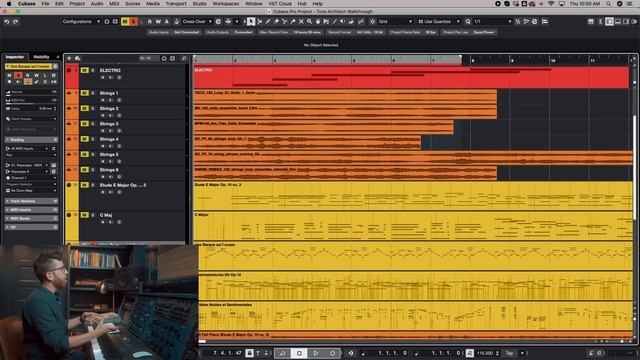Select the Range Selection tool
Screen dimensions: 640x360
tap(259, 21)
